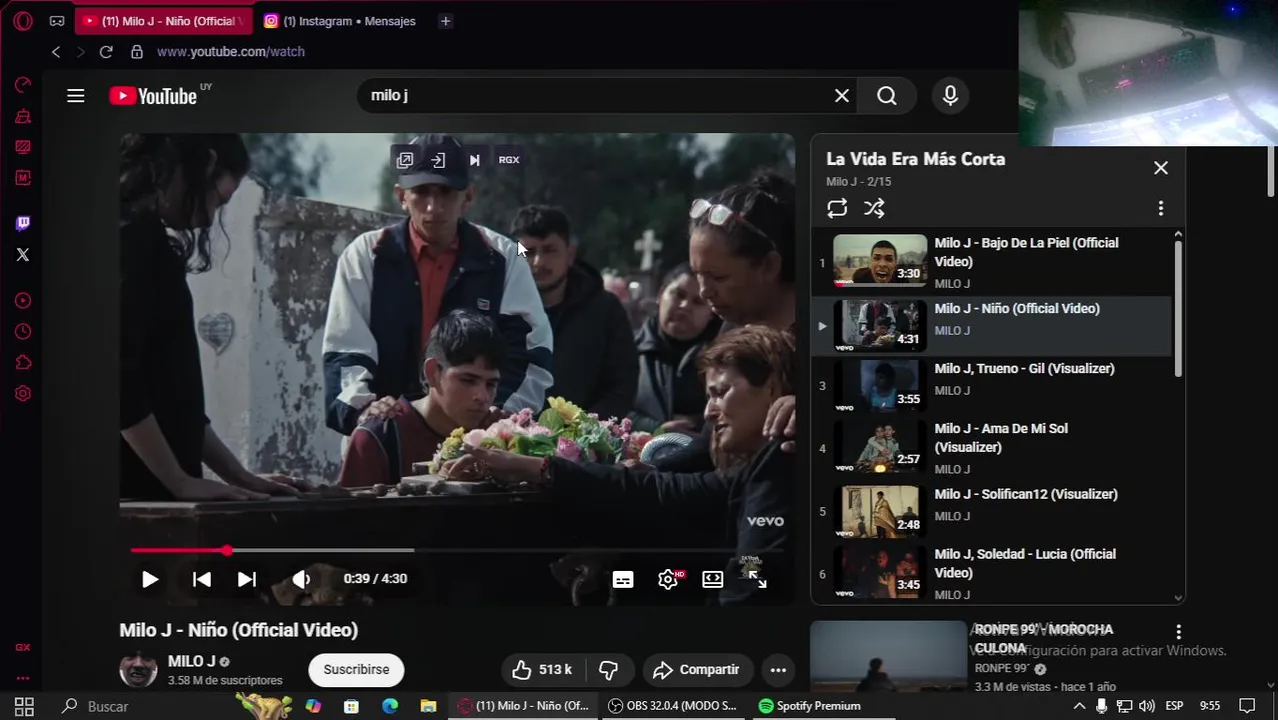
Task: Subscribe with the Suscribirse button
Action: [356, 670]
